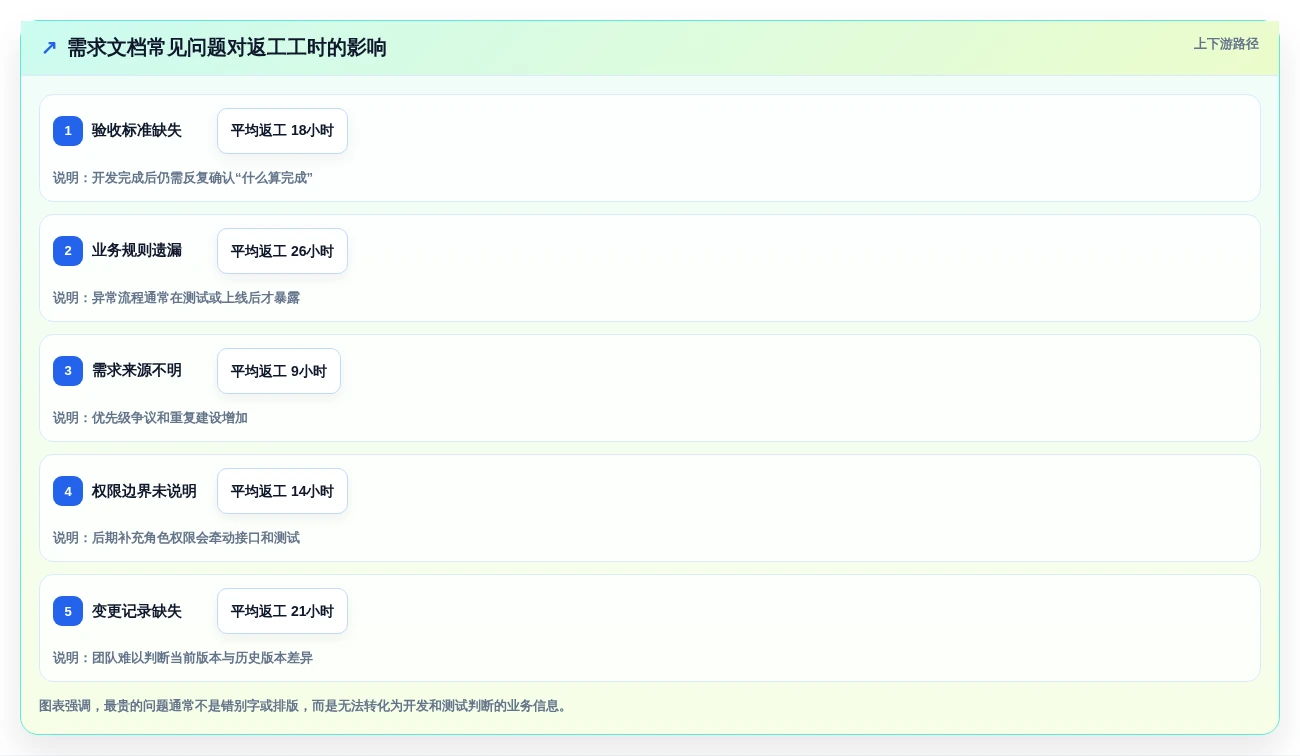Click the number 2 badge for 业务规则遗漏
The height and width of the screenshot is (756, 1300).
point(68,251)
